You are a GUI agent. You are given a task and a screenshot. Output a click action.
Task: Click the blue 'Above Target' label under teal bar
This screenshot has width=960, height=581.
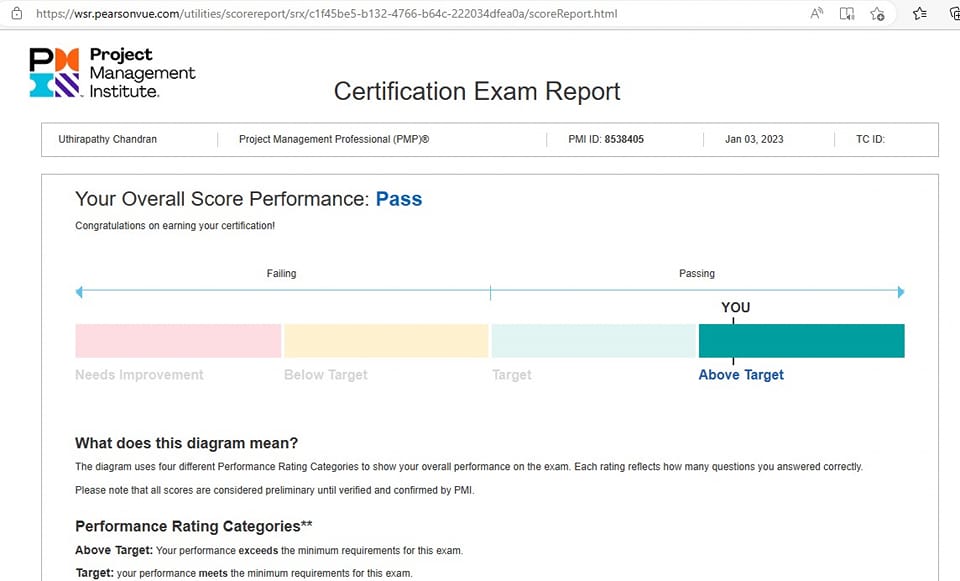[x=741, y=375]
